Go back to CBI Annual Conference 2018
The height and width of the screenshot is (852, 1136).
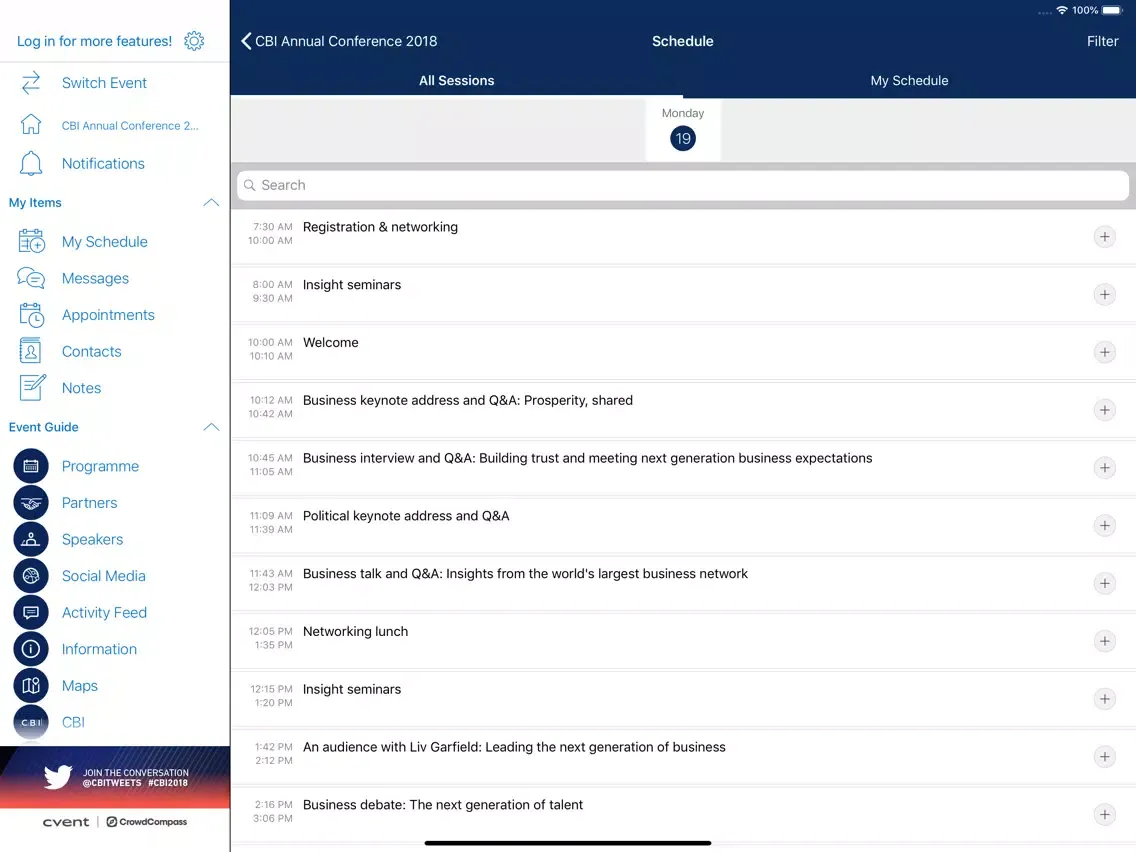339,41
